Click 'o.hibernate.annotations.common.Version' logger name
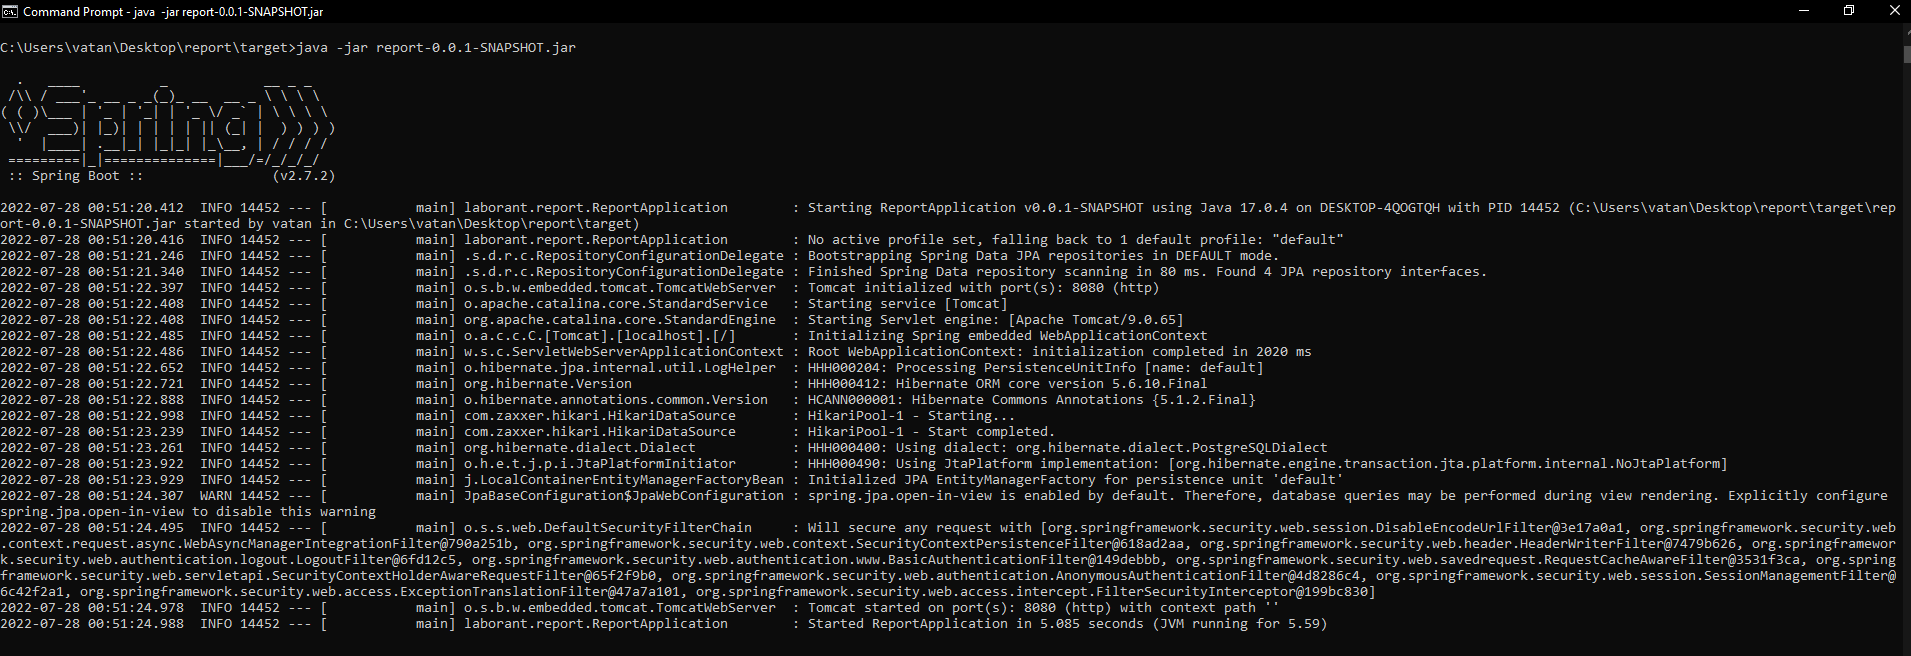The image size is (1911, 656). click(615, 399)
